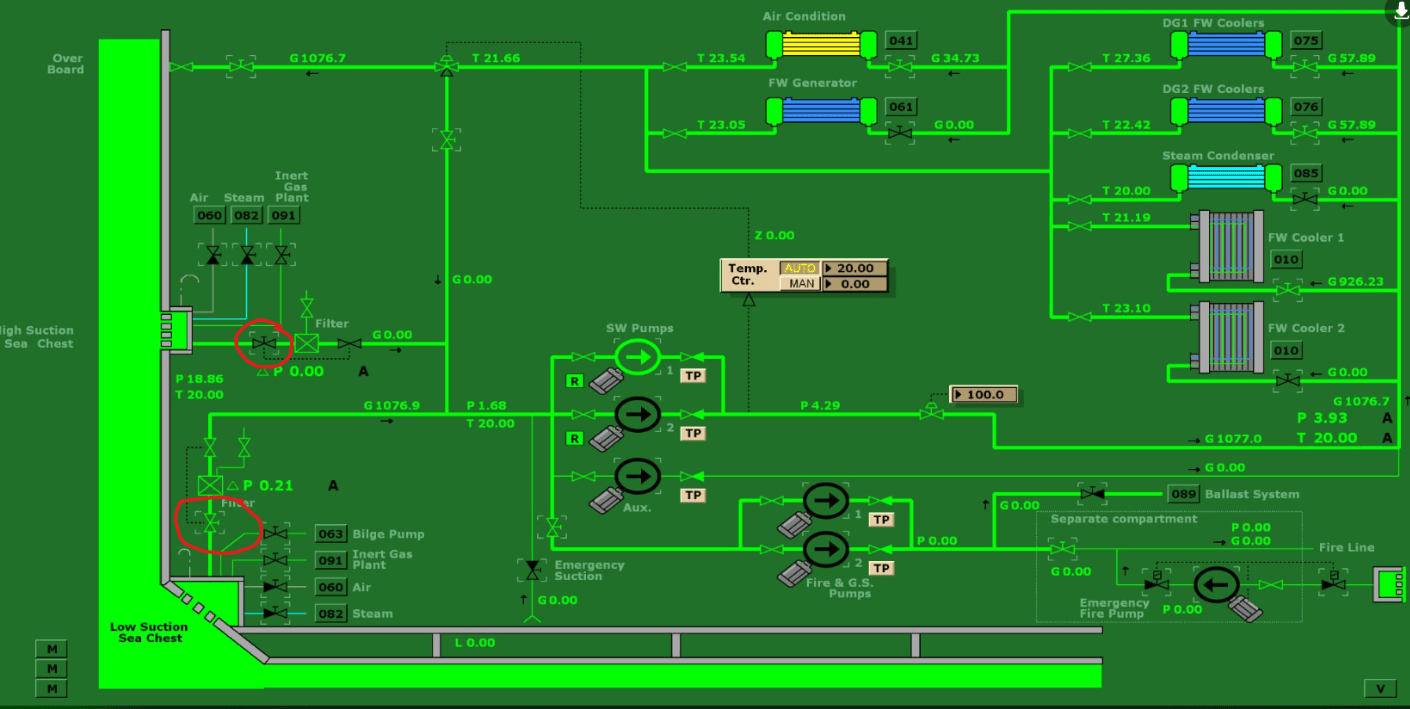Select the Aux. sea water pump
Screen dimensions: 1410x709
tap(637, 475)
